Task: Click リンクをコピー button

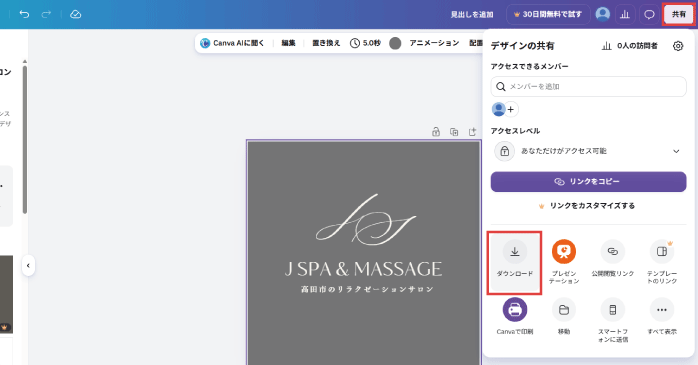Action: (588, 182)
